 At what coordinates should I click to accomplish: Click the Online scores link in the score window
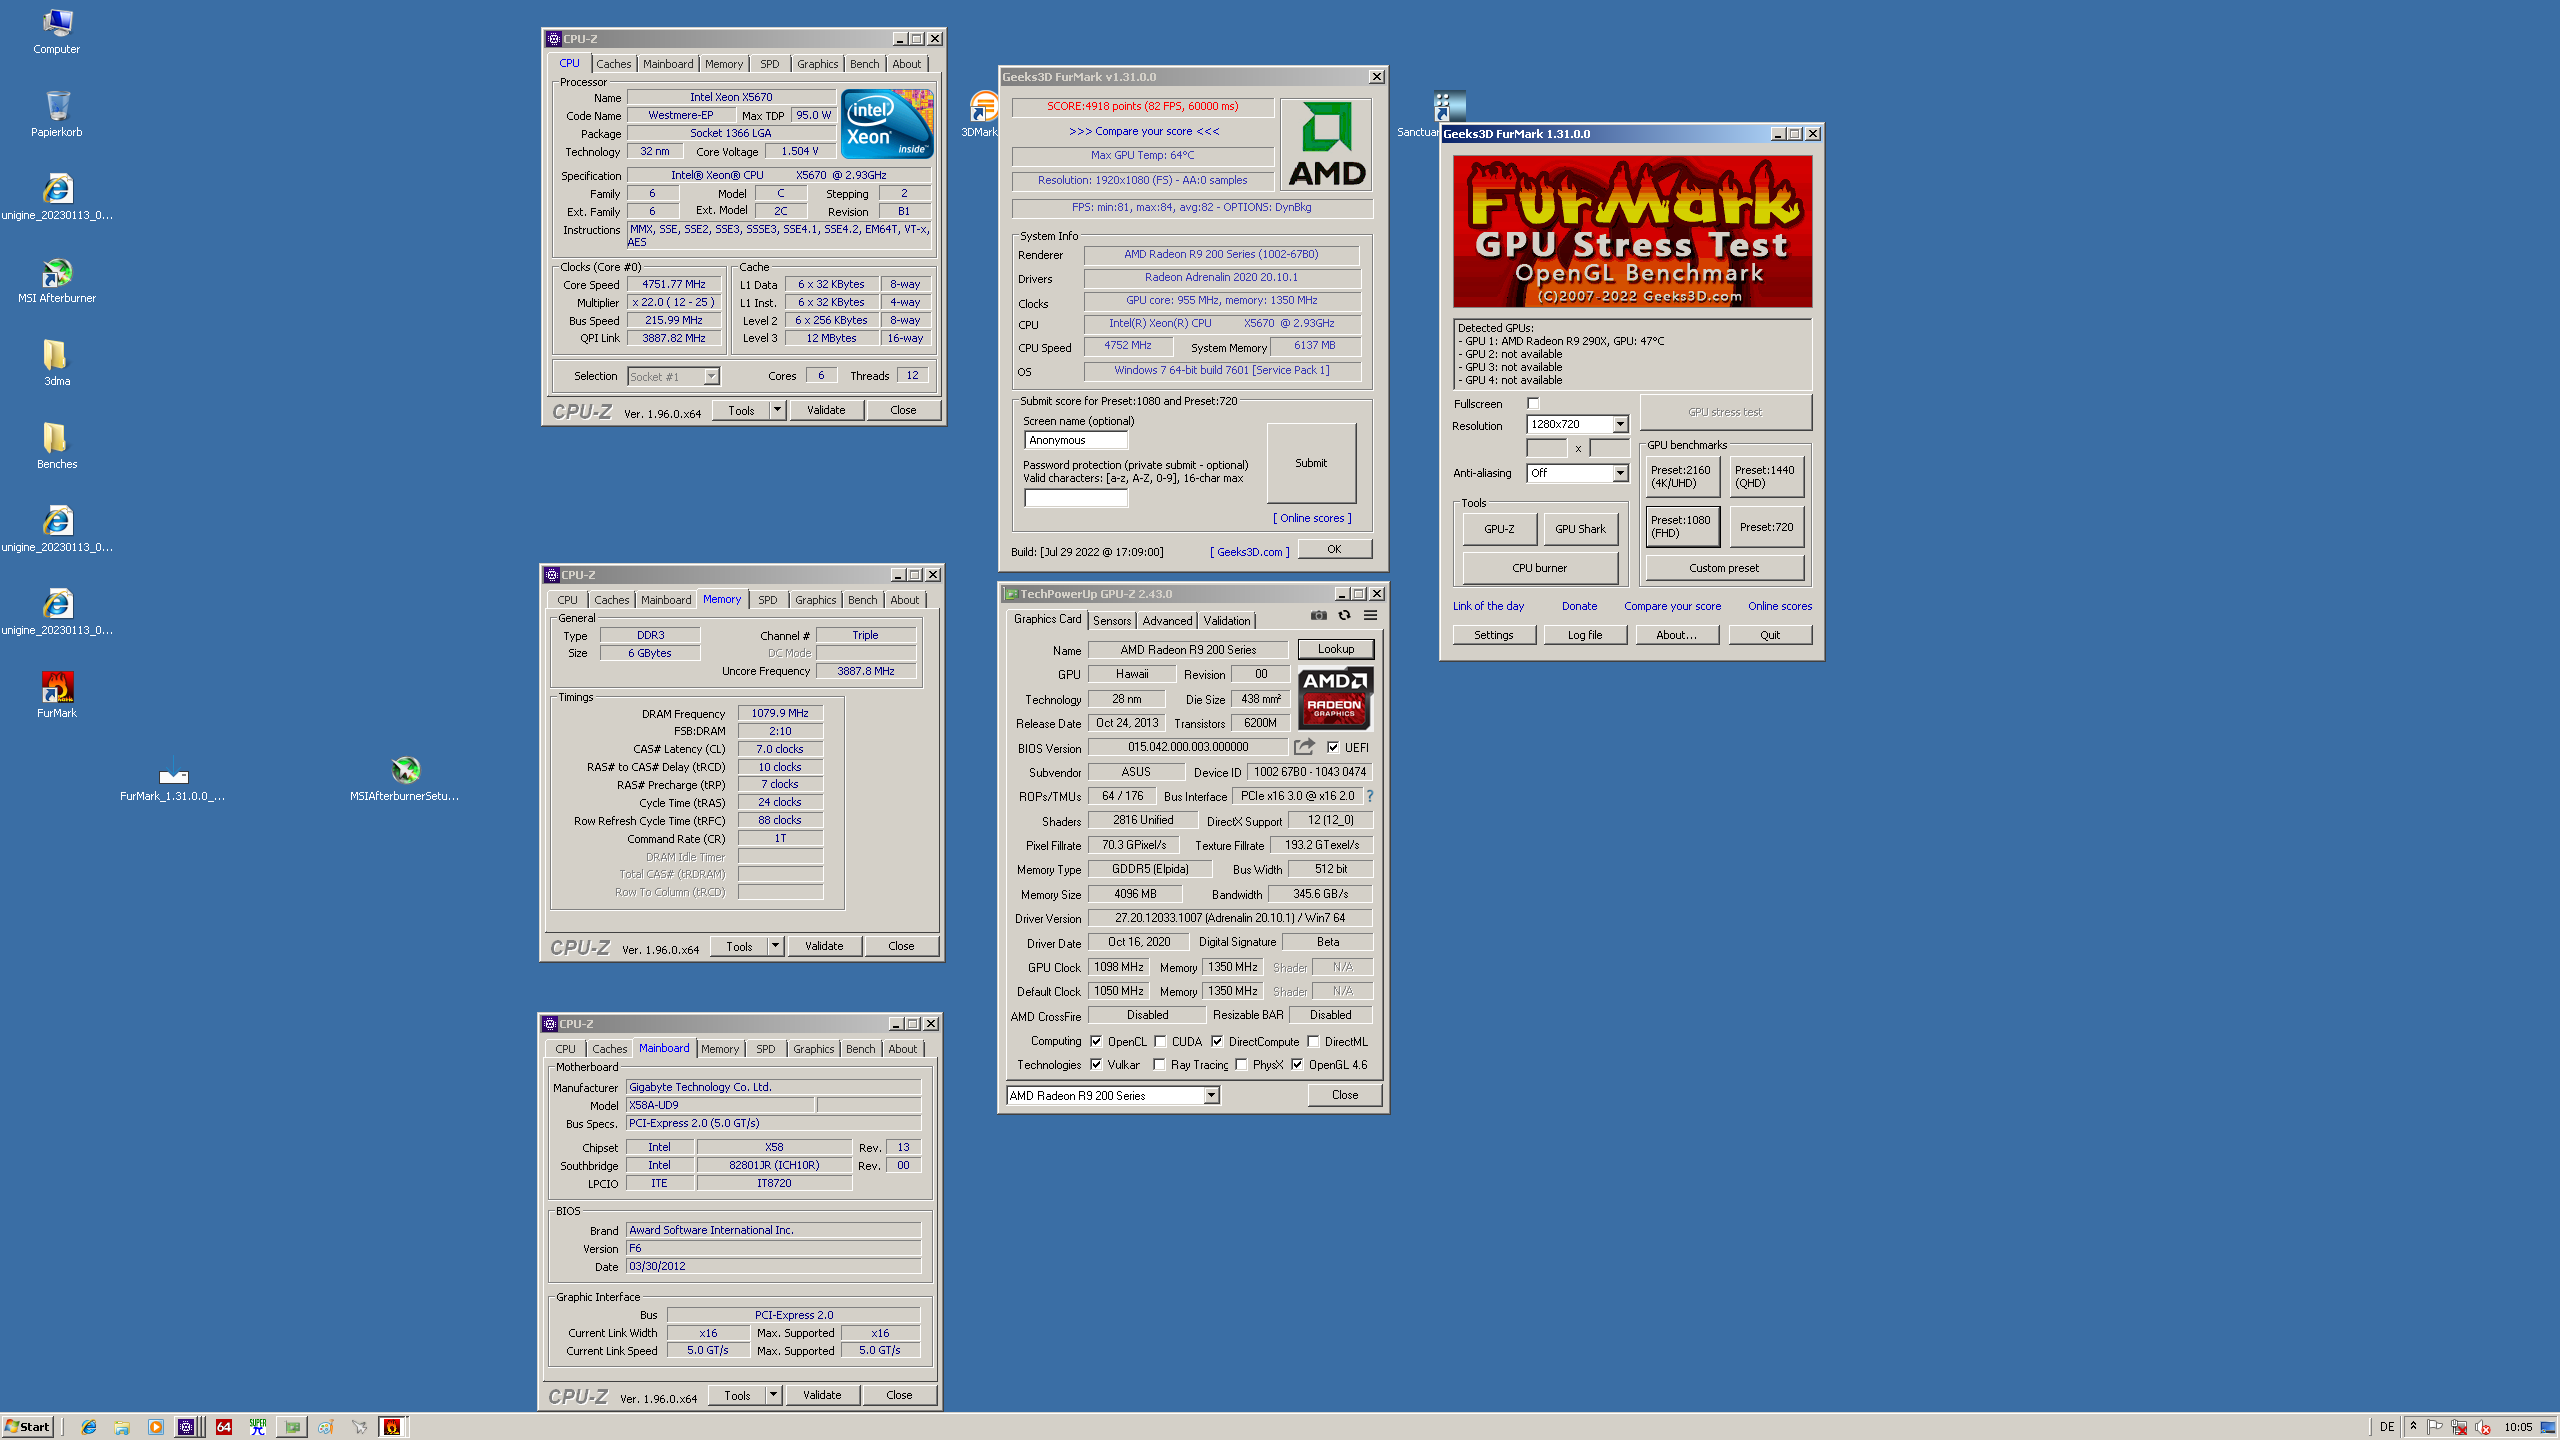1312,518
